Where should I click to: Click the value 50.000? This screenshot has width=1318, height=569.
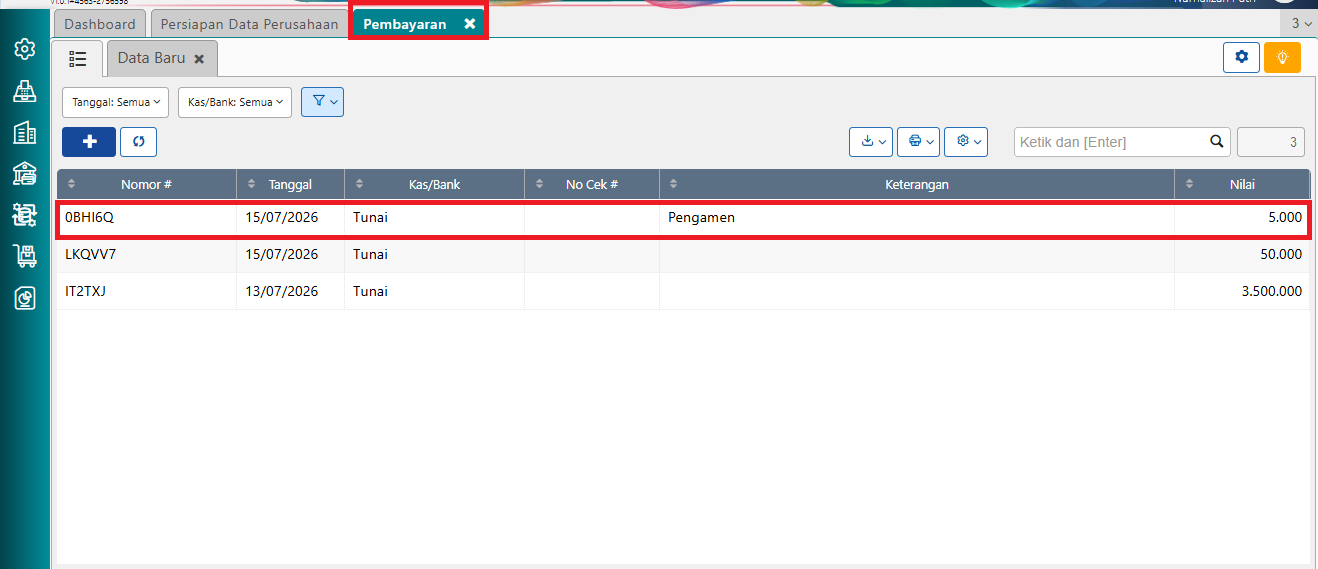1281,254
